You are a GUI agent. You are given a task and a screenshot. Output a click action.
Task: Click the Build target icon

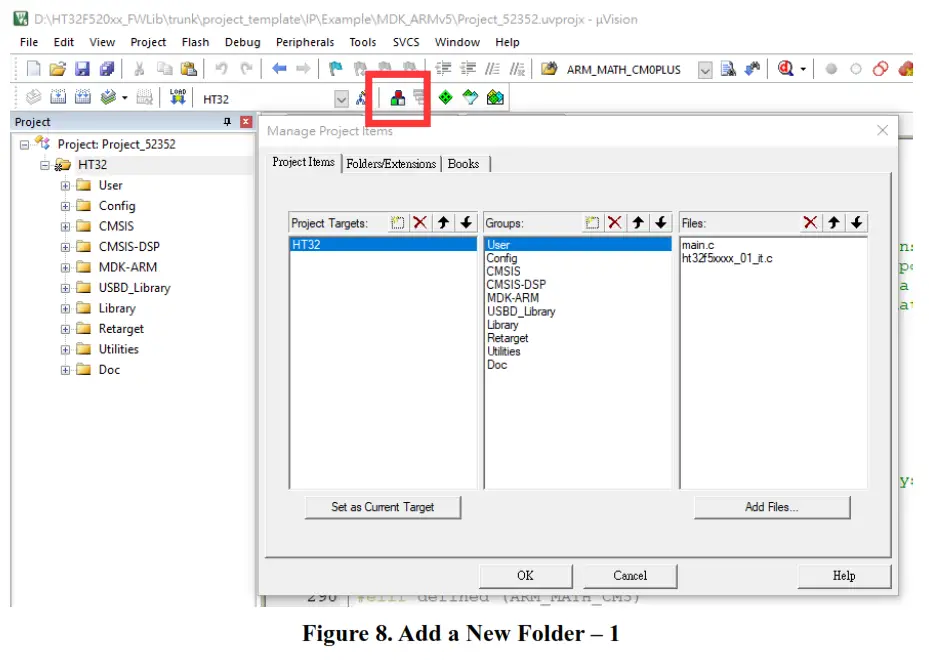coord(58,97)
